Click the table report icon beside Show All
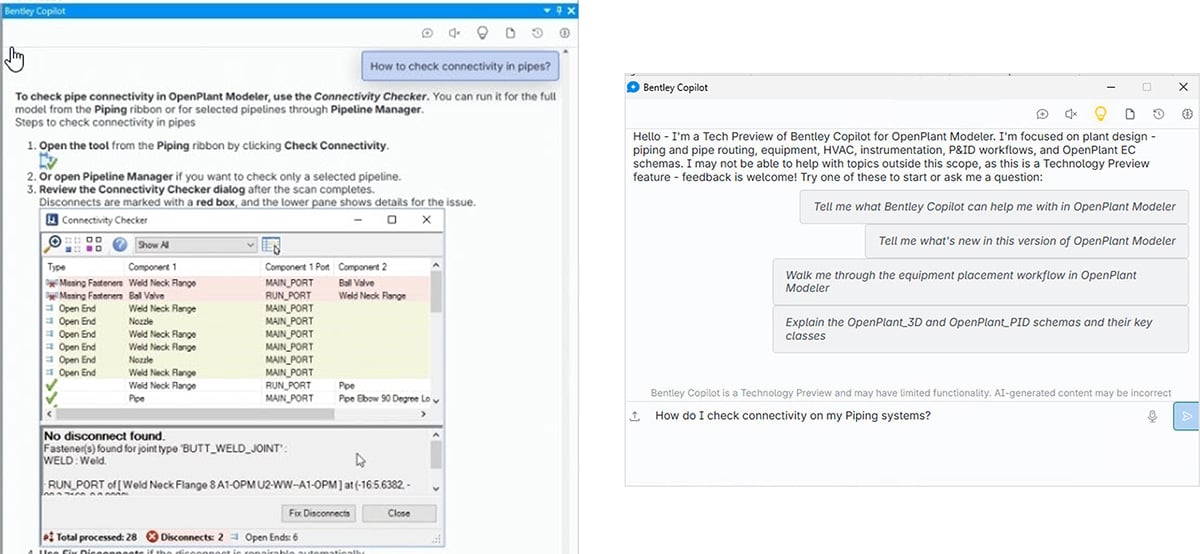This screenshot has height=554, width=1200. [x=271, y=244]
